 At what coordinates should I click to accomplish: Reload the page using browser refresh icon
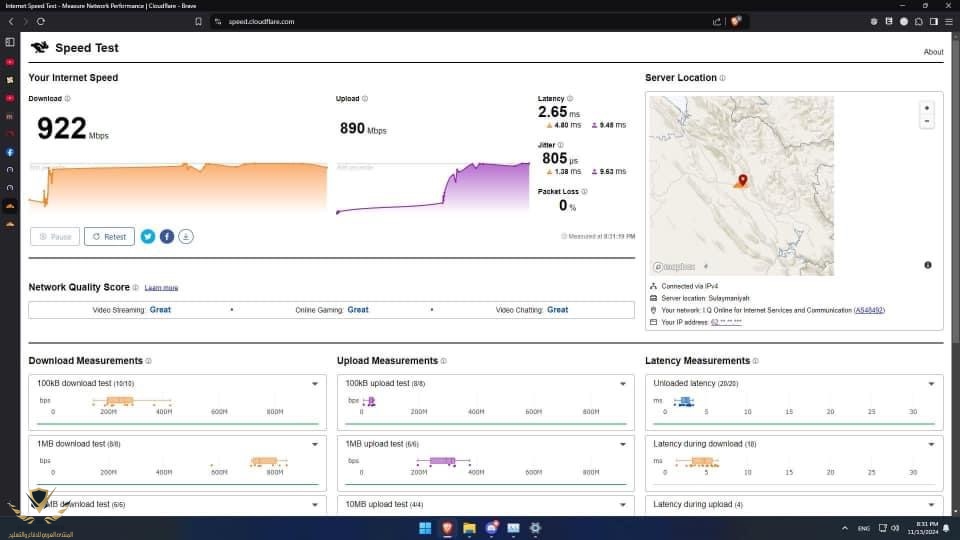pyautogui.click(x=40, y=21)
